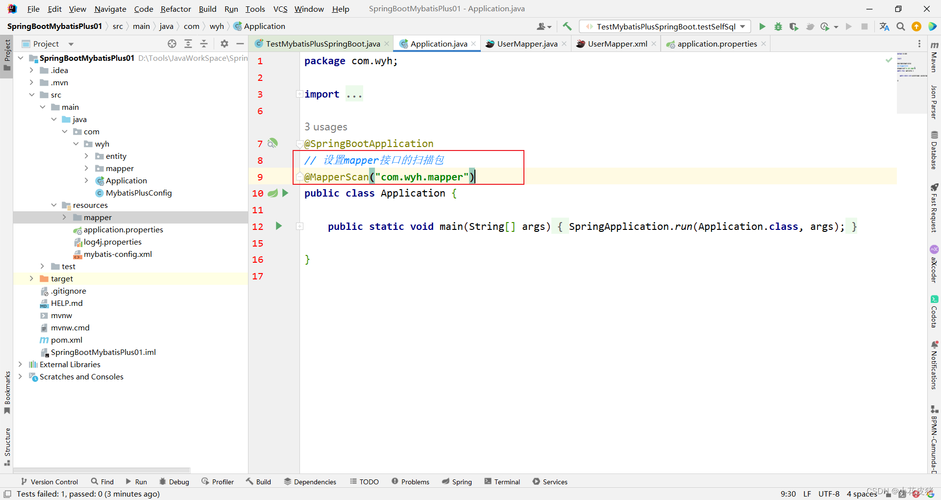The image size is (941, 500).
Task: Open the Refactor menu
Action: [x=176, y=9]
